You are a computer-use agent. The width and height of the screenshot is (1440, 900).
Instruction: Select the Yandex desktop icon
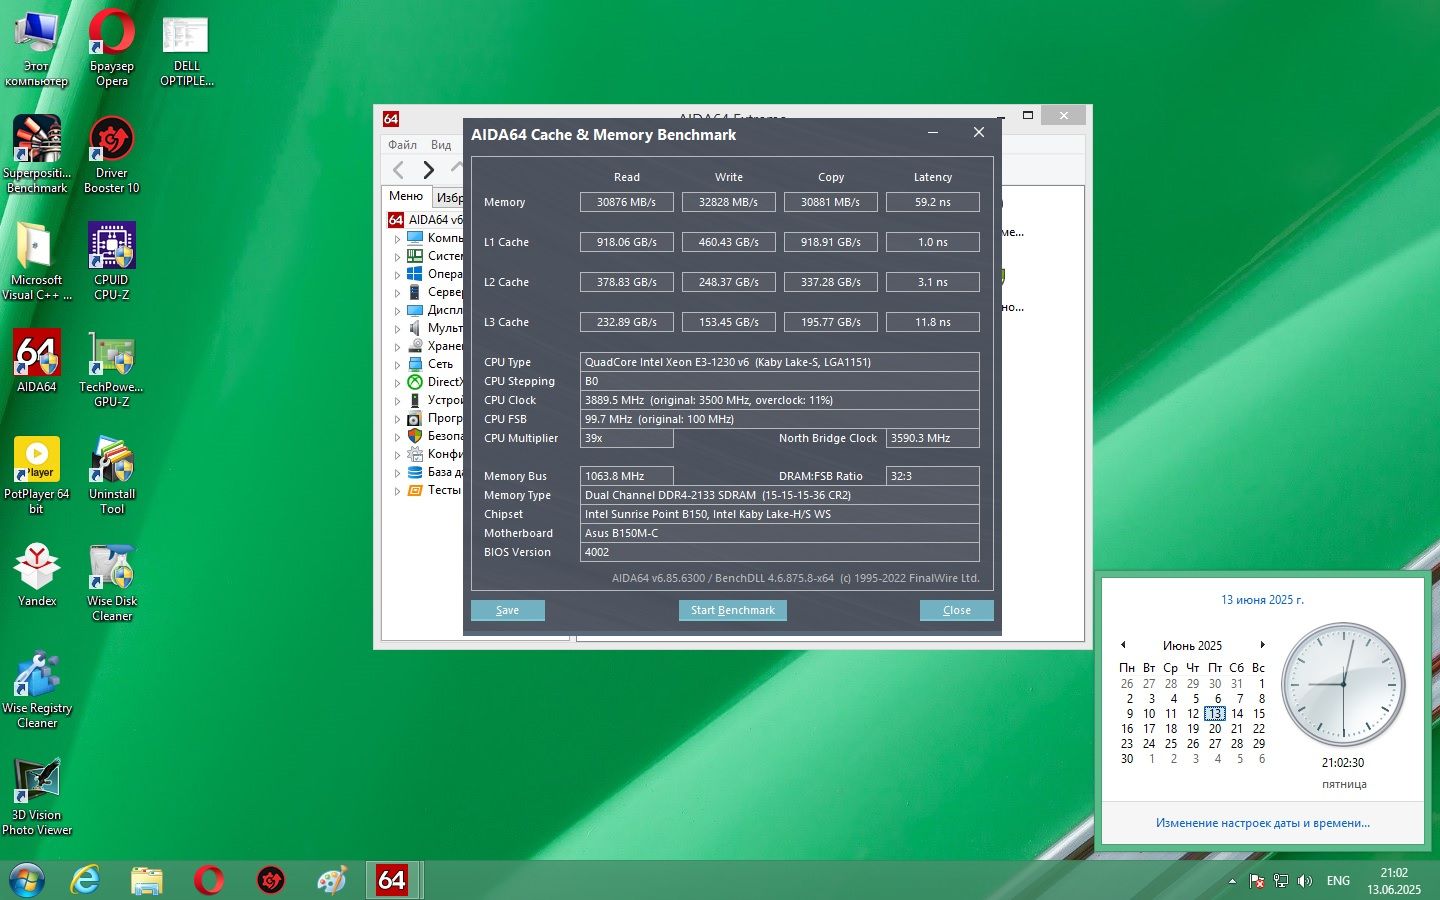[x=37, y=574]
